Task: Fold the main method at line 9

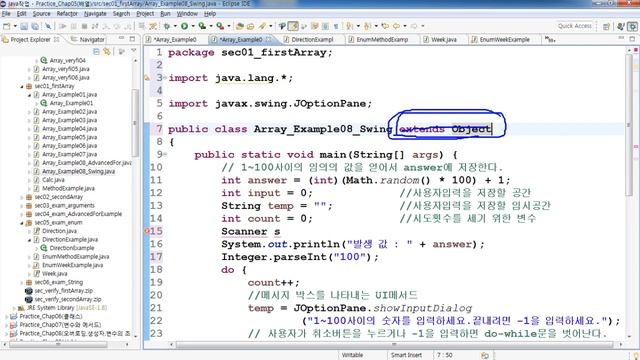Action: (x=164, y=154)
